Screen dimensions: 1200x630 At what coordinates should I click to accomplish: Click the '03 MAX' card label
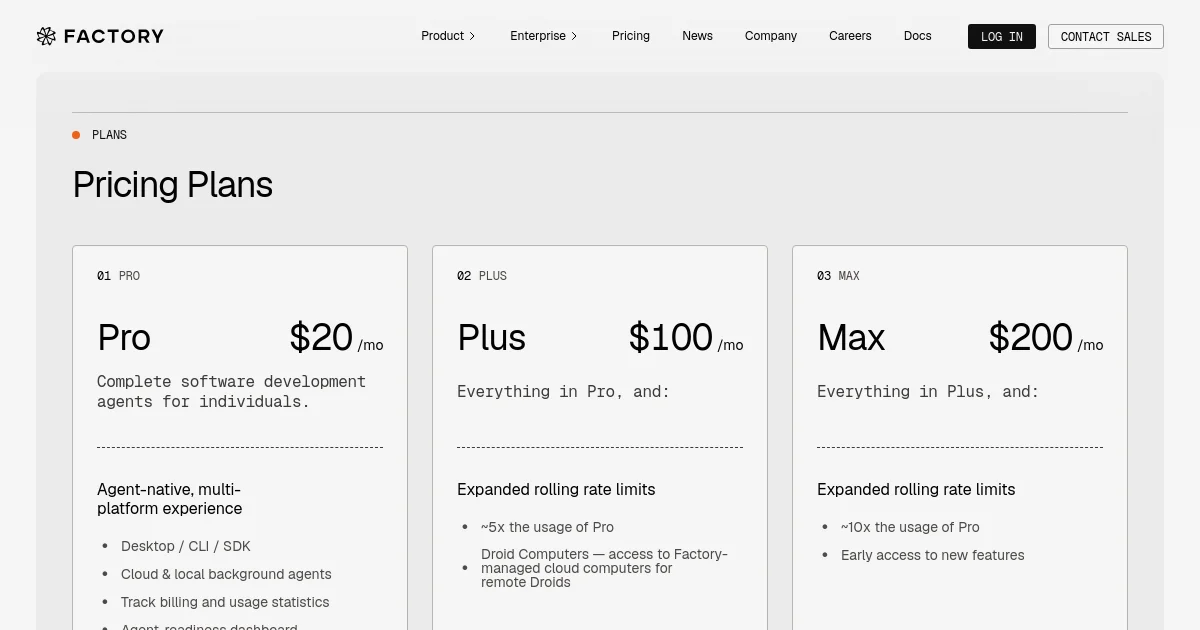[x=838, y=276]
